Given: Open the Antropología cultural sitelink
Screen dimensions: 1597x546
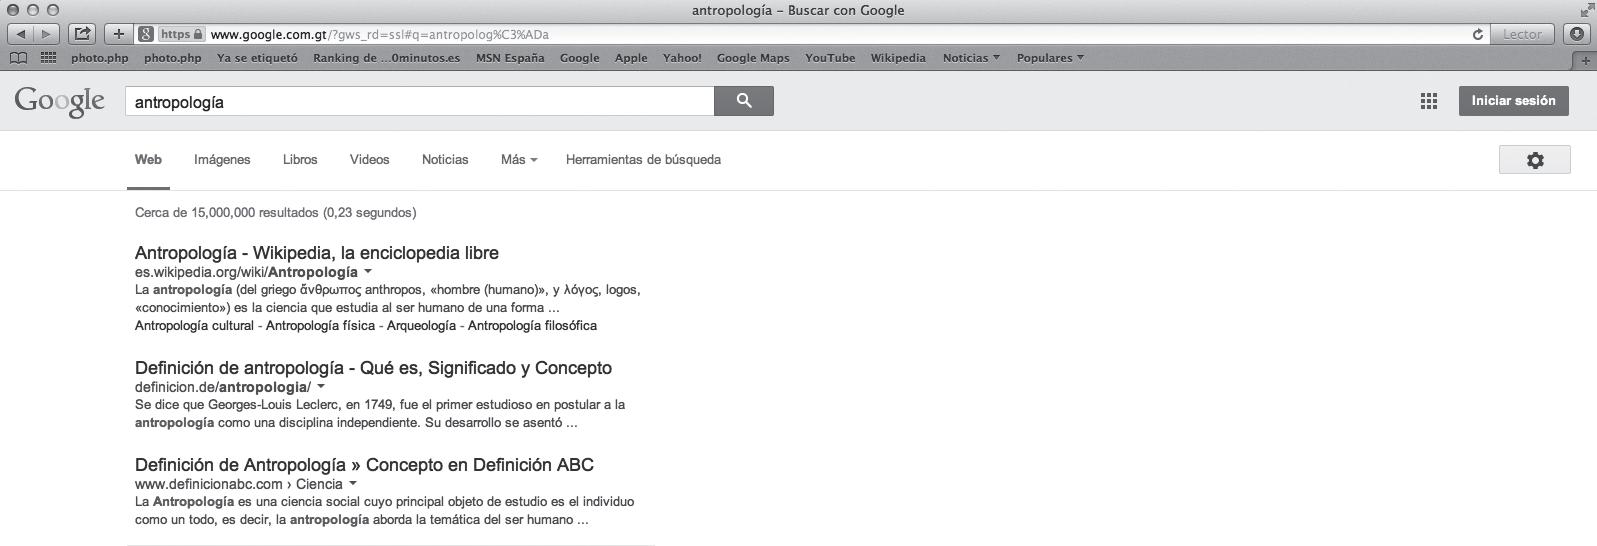Looking at the screenshot, I should point(194,326).
